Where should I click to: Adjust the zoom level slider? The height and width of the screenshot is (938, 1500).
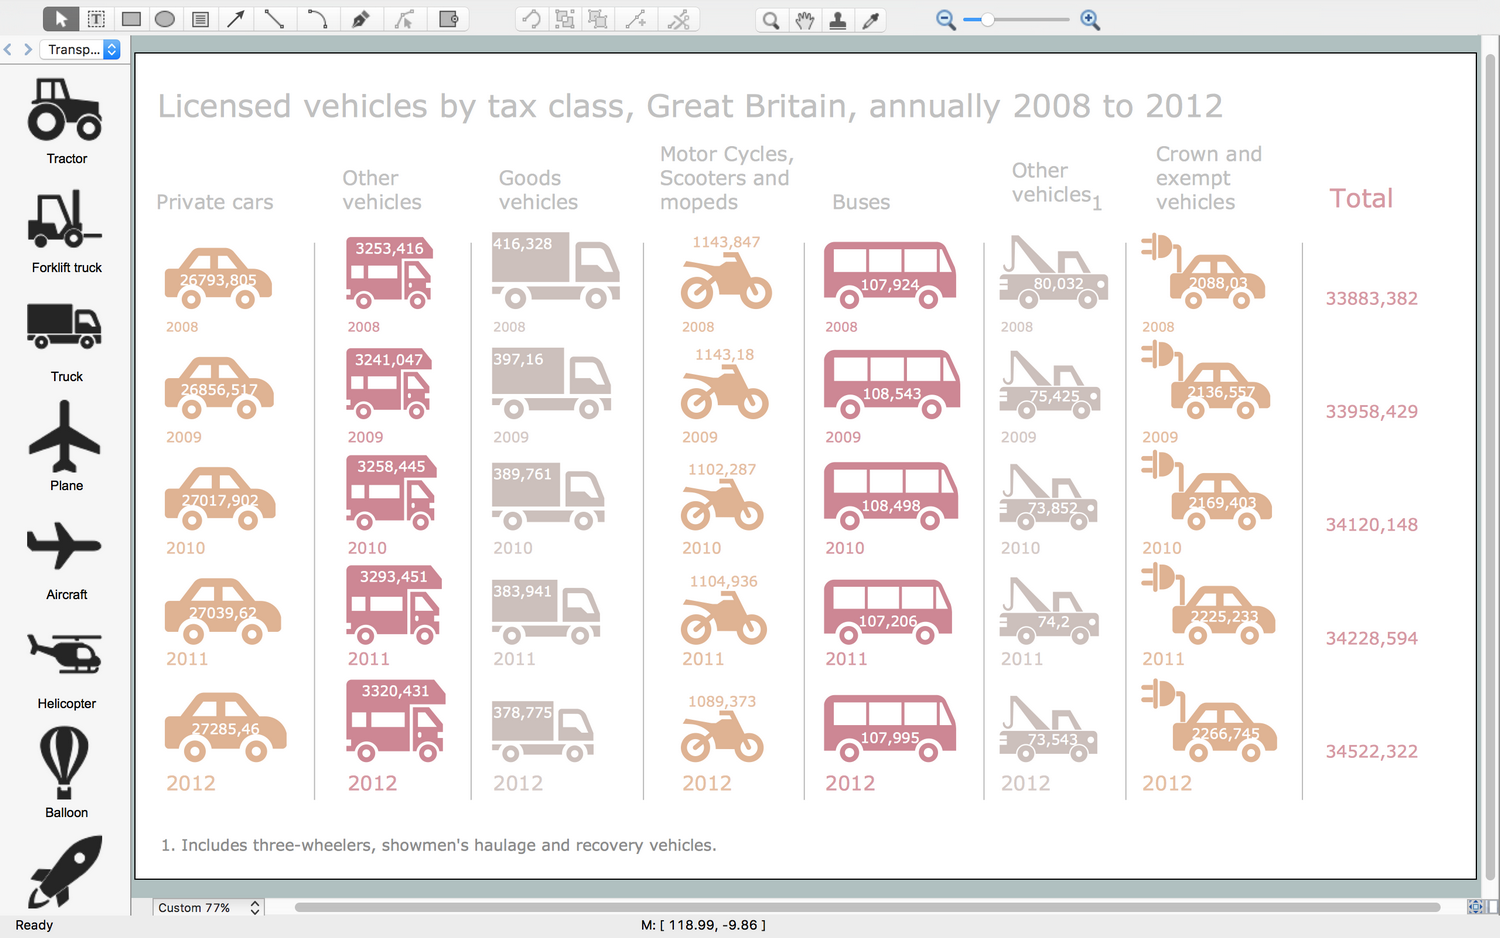pyautogui.click(x=1016, y=20)
